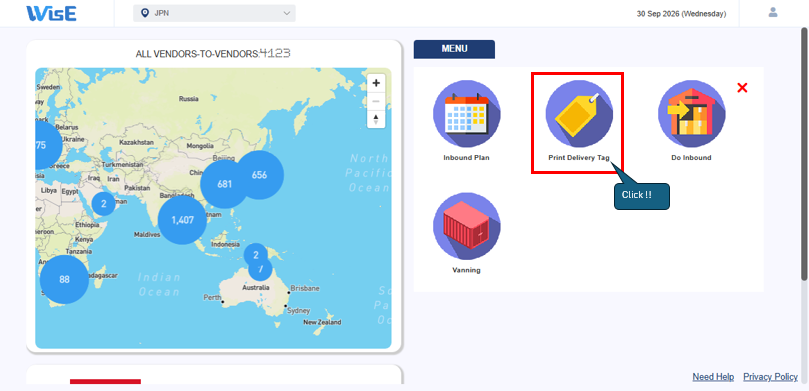Open the Need Help link
Screen dimensions: 809x391
pyautogui.click(x=713, y=377)
